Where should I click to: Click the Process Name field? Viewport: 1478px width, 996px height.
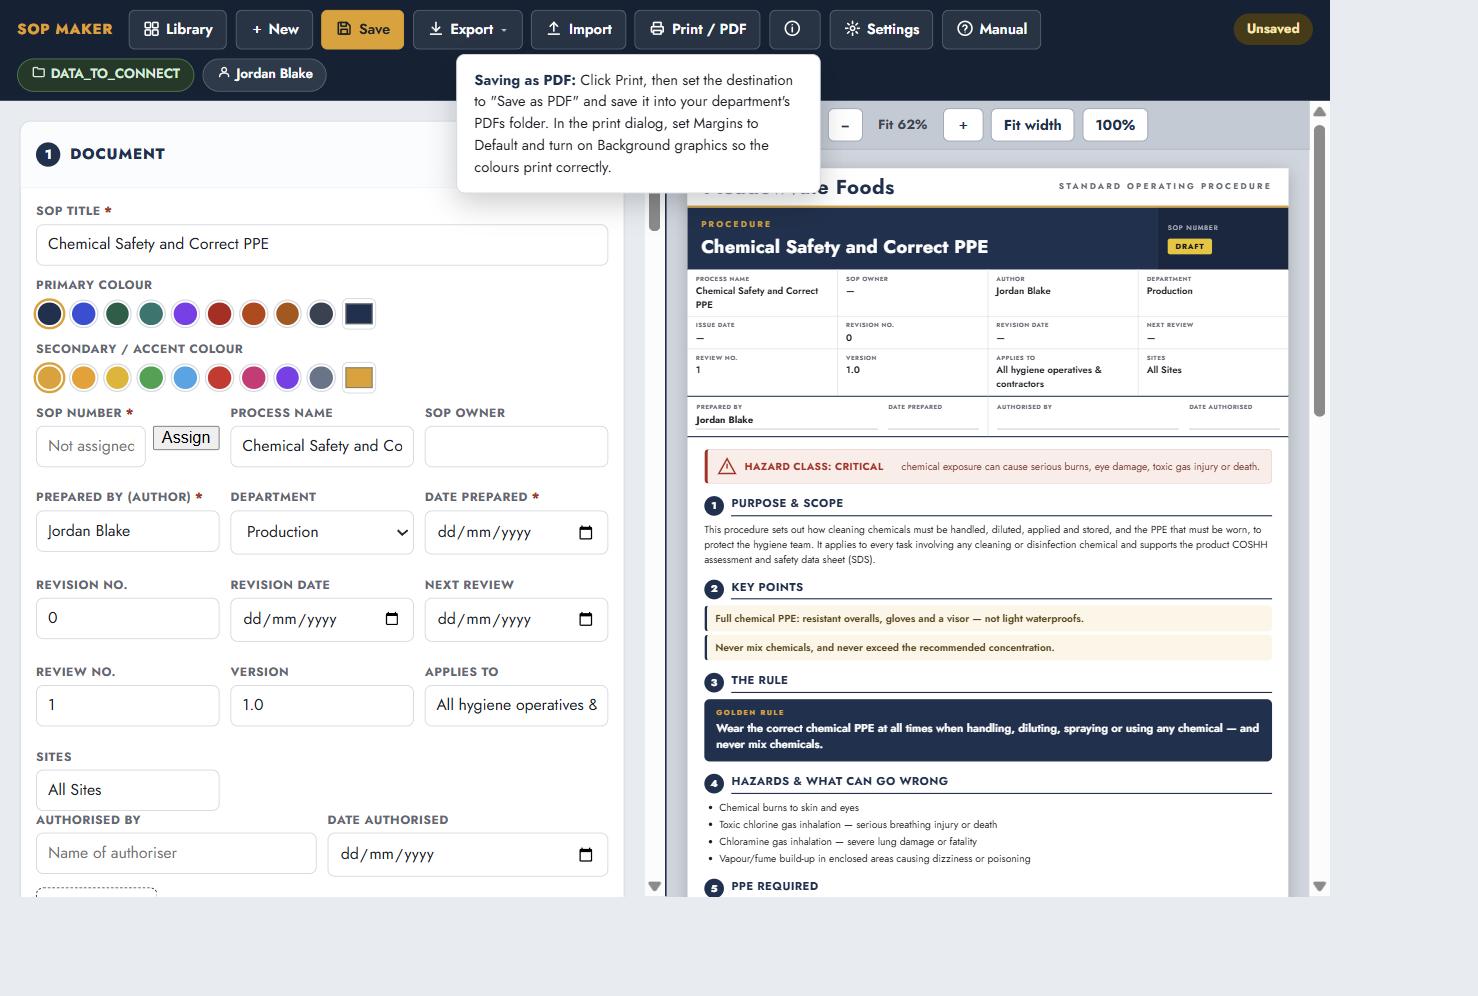[322, 446]
